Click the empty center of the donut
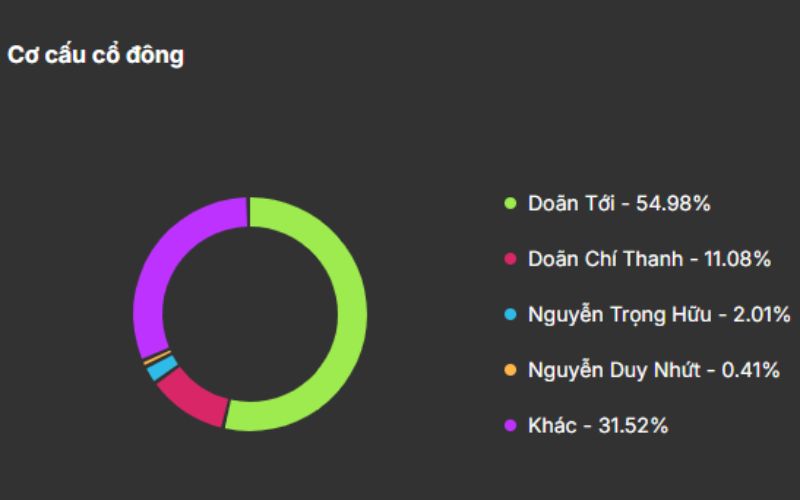 249,314
